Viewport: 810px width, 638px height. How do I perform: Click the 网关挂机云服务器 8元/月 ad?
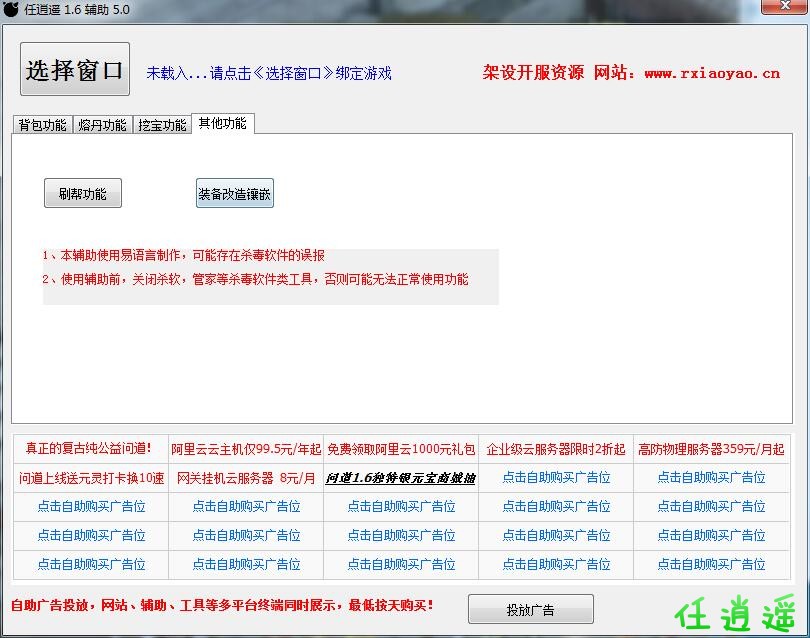[x=246, y=478]
